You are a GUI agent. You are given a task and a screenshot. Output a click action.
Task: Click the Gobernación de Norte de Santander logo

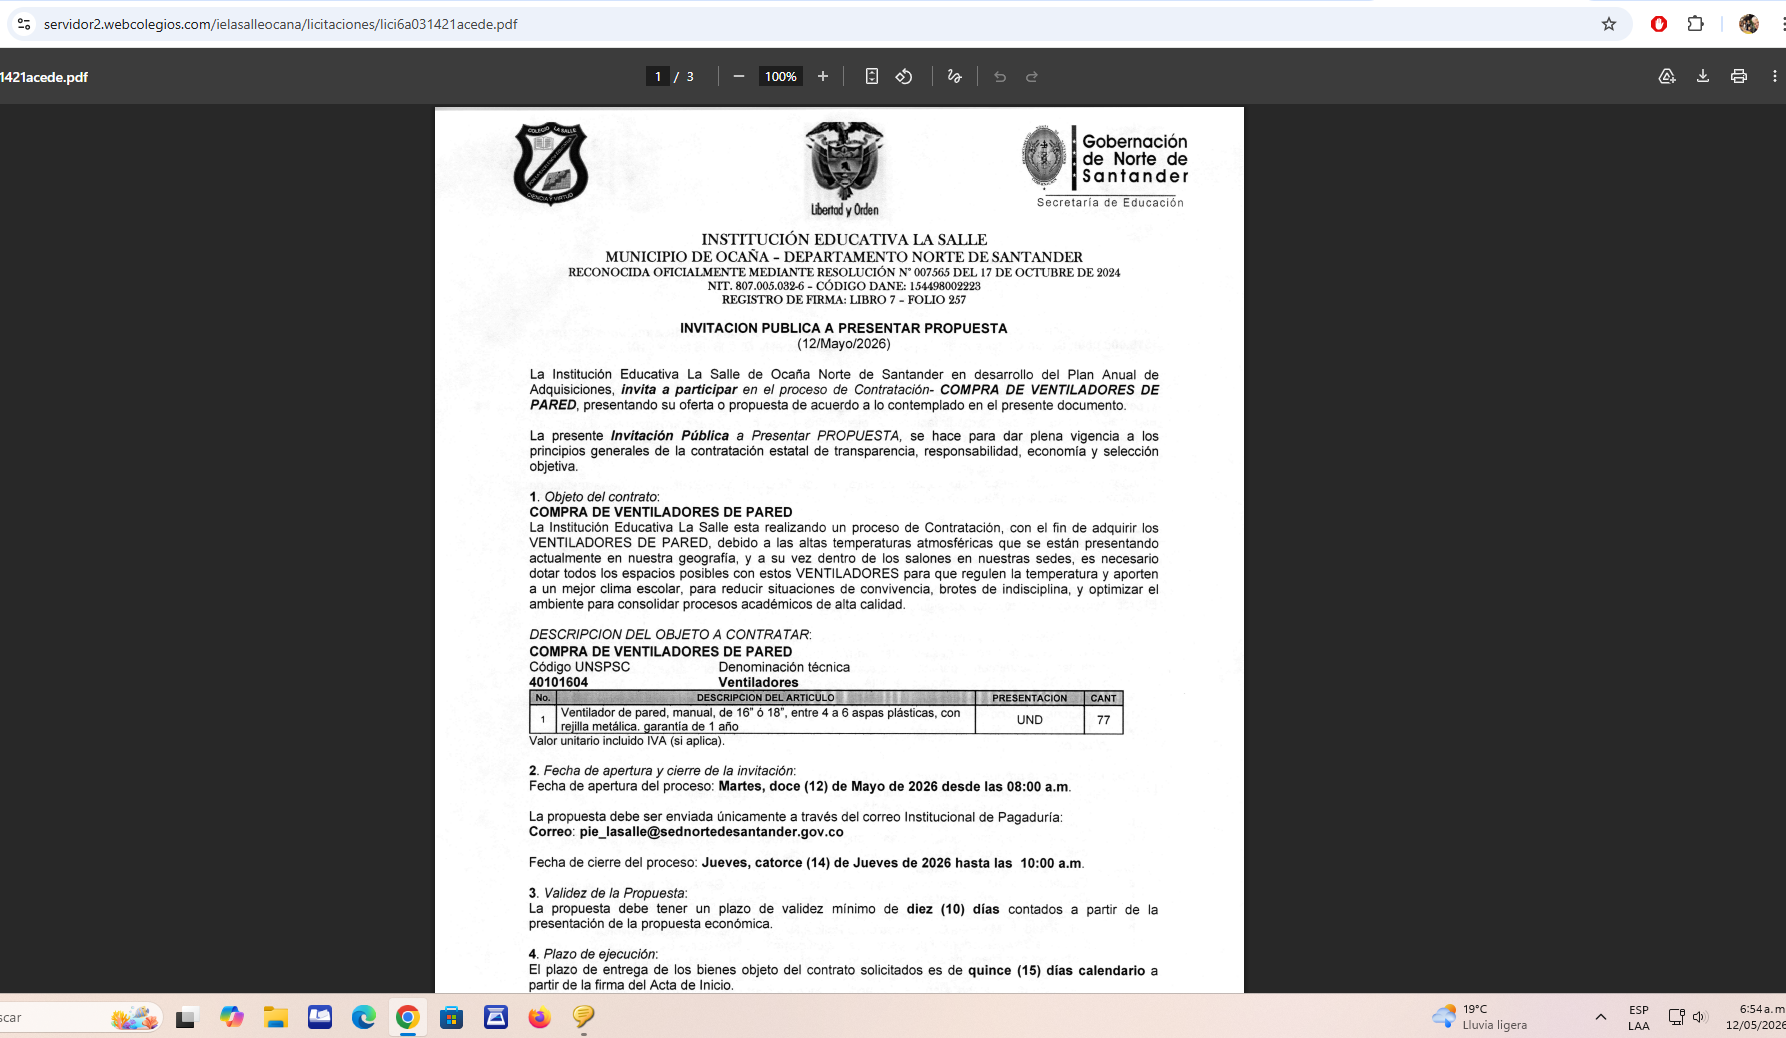(1105, 166)
